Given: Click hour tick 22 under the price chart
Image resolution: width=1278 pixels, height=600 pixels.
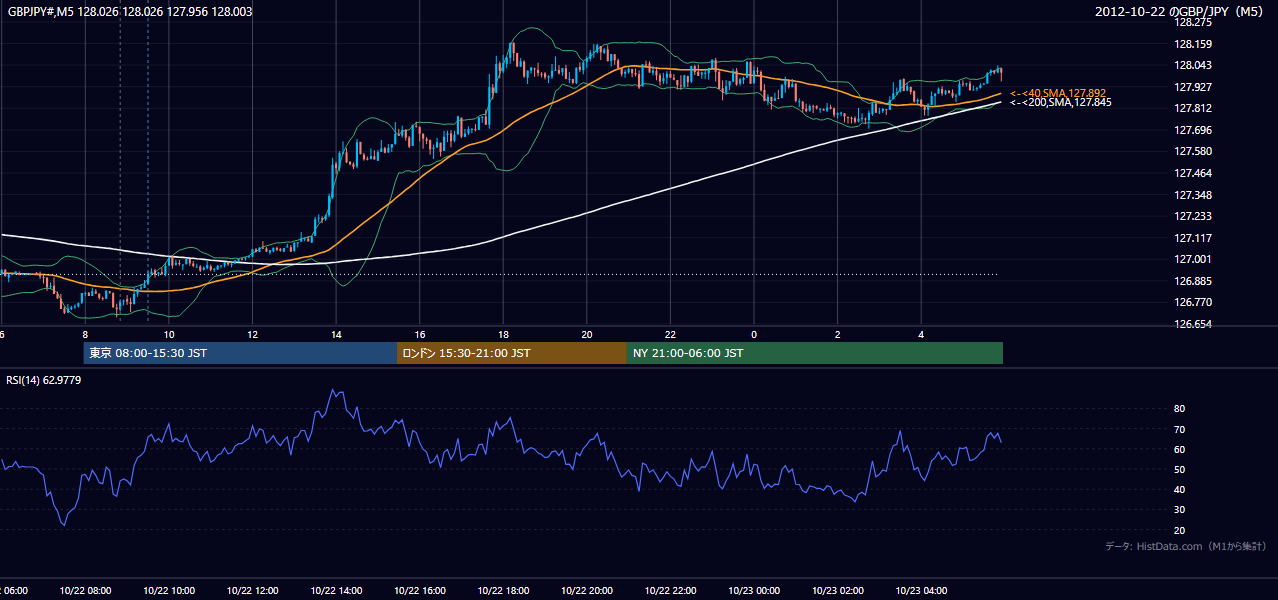Looking at the screenshot, I should point(670,334).
